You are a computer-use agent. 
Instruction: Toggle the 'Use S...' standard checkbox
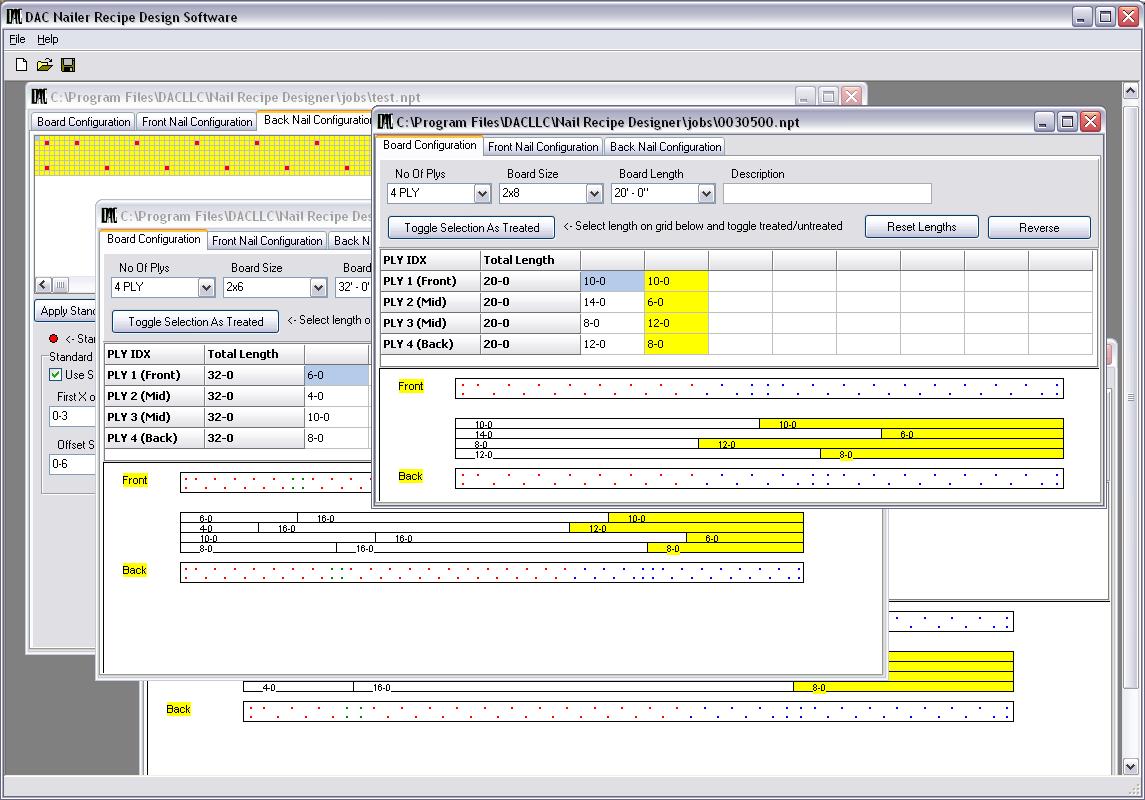(x=56, y=375)
